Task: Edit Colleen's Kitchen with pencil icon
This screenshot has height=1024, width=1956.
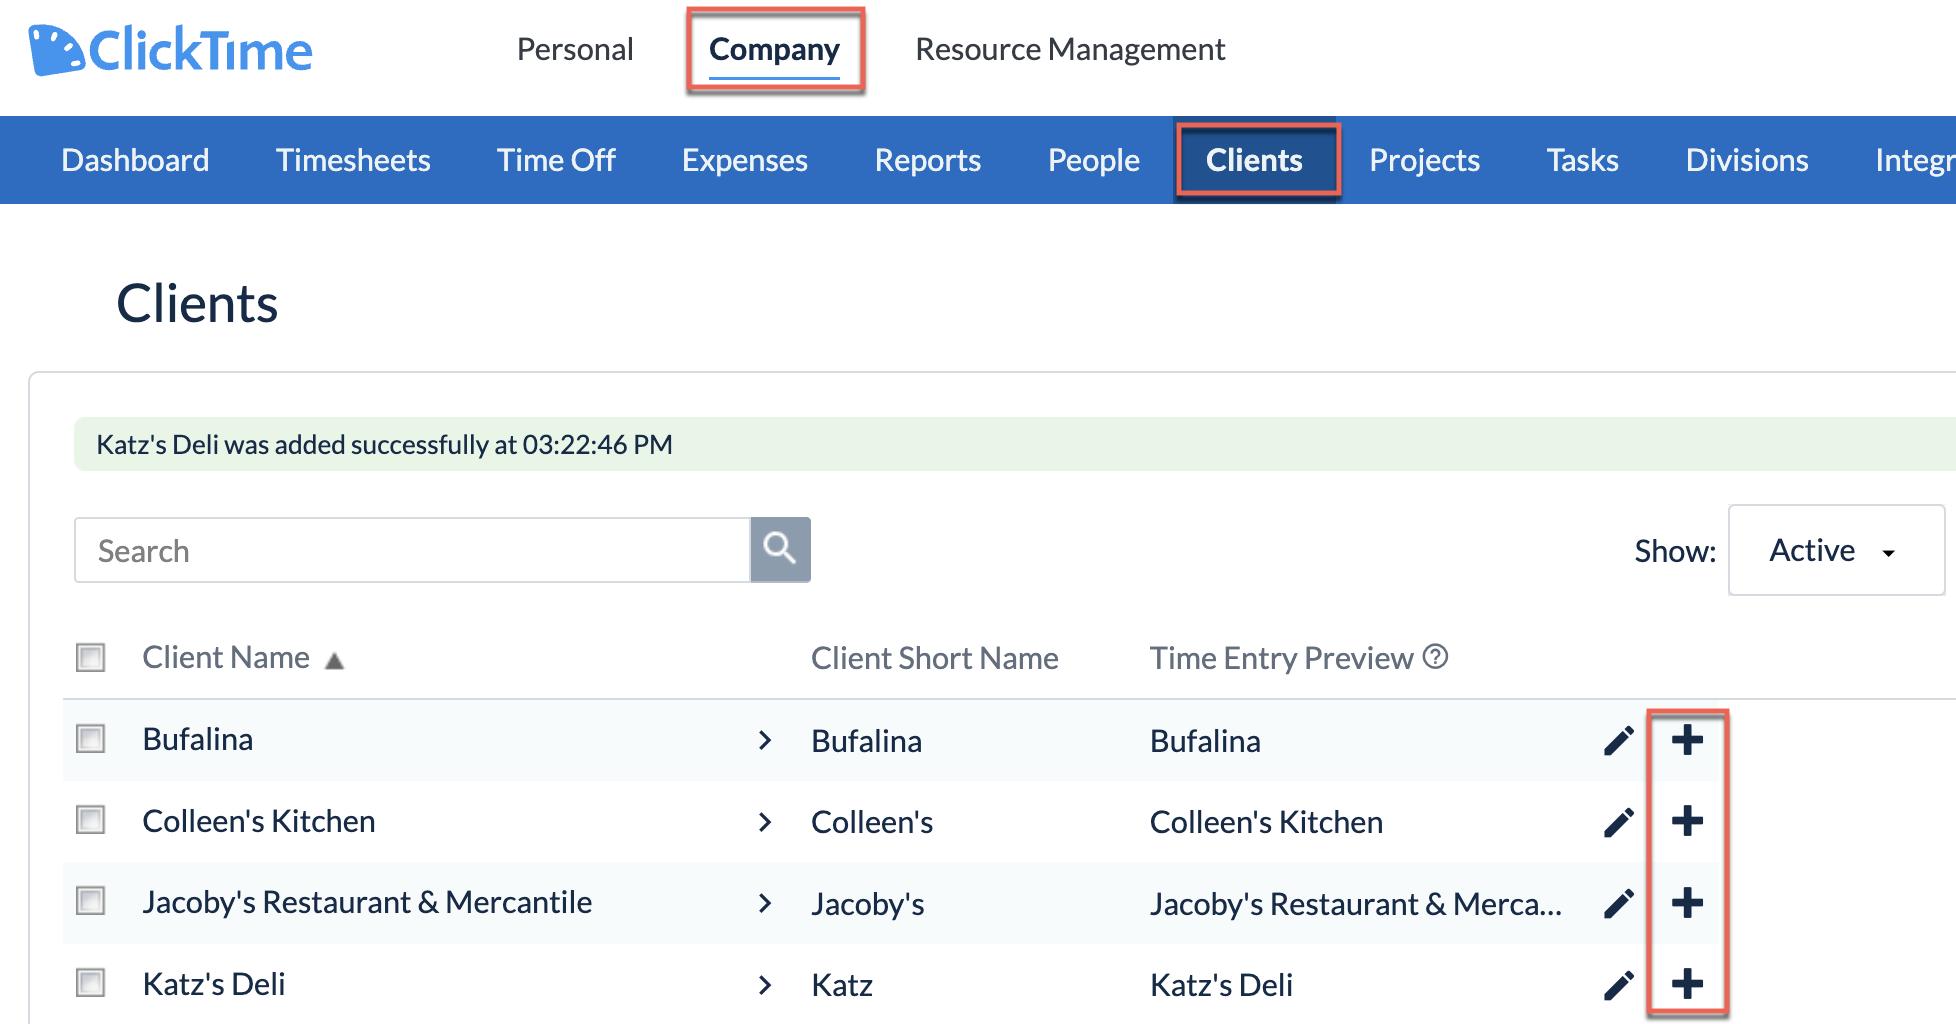Action: (1619, 822)
